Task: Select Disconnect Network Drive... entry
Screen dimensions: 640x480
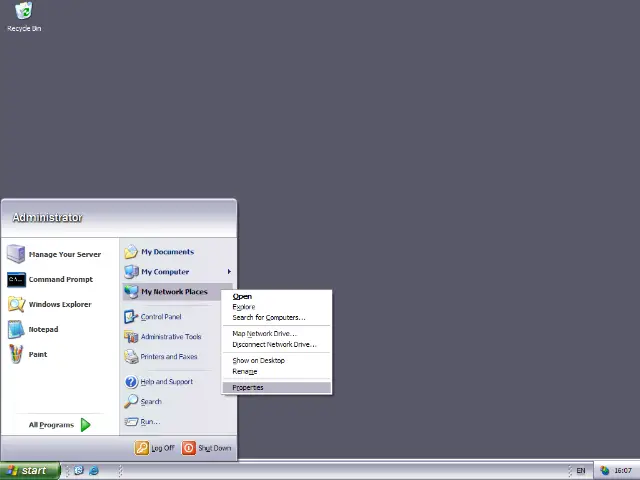Action: click(277, 344)
